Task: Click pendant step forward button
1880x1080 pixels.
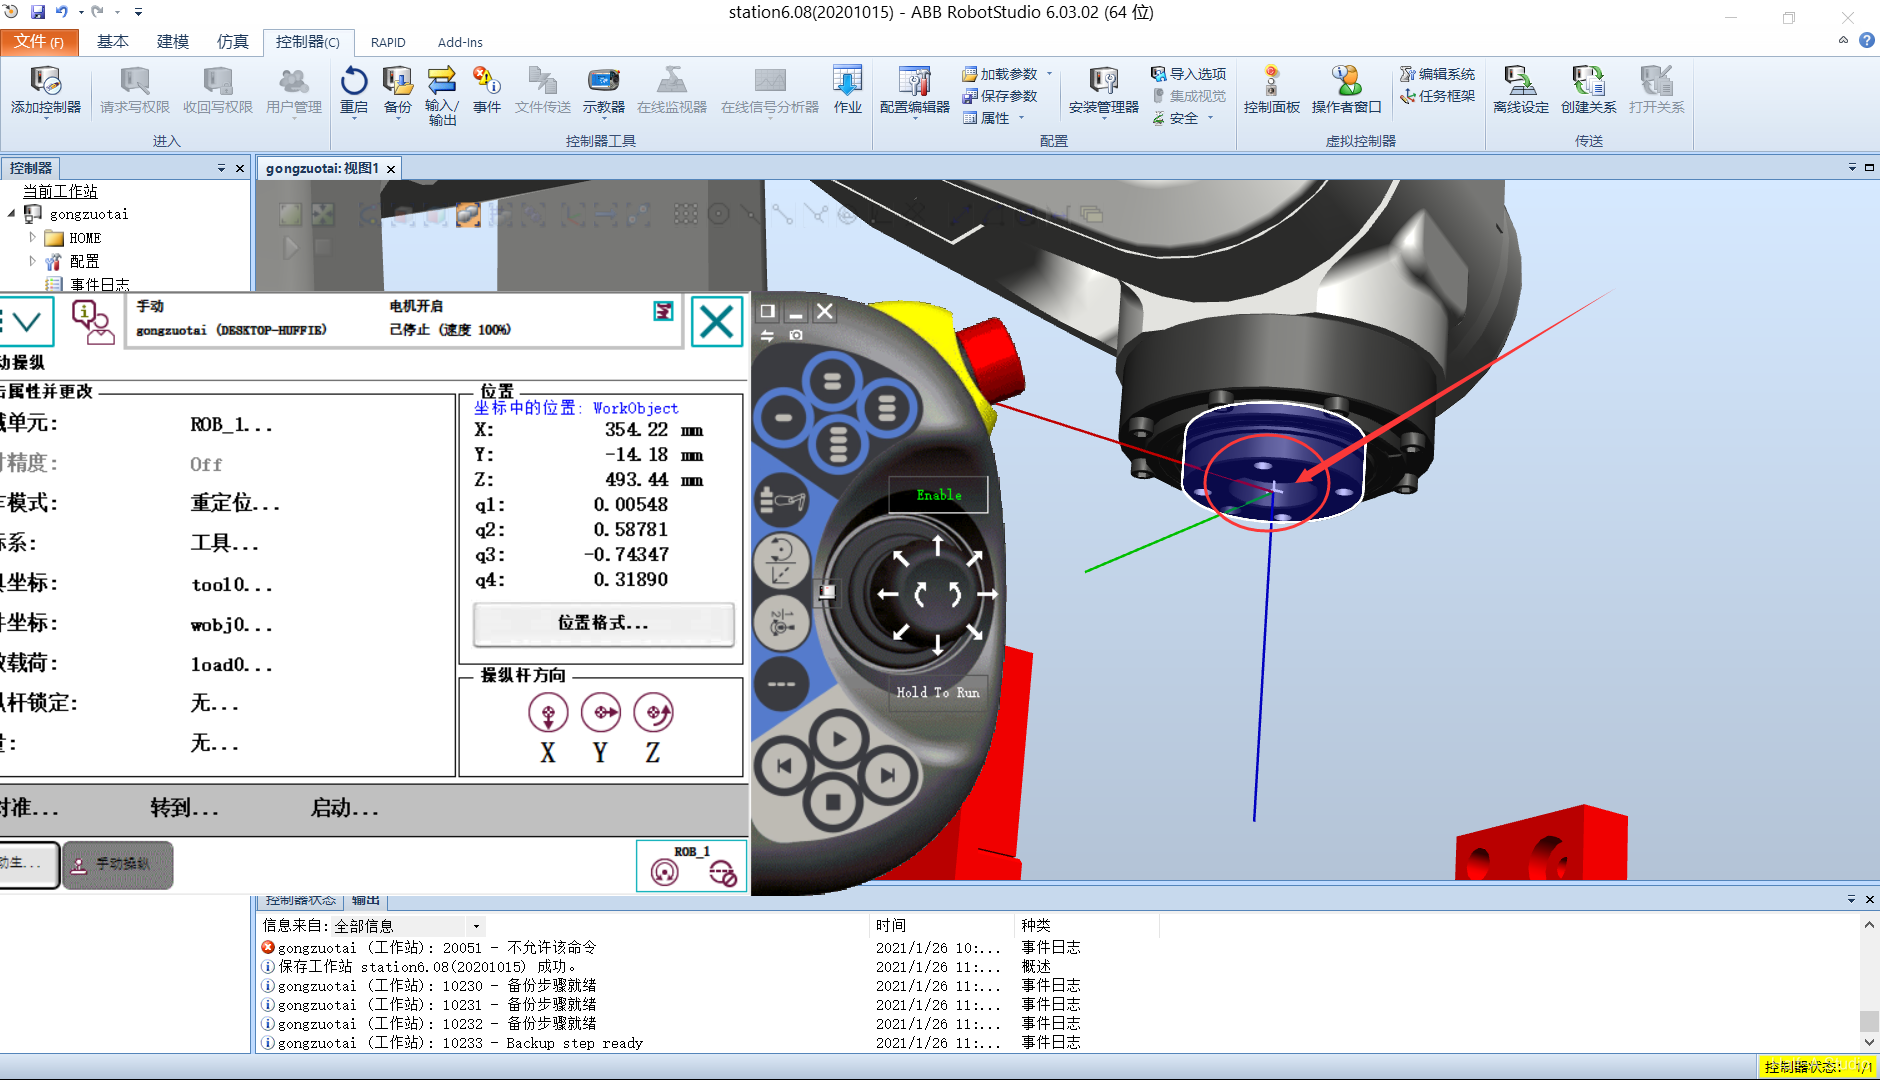Action: point(887,775)
